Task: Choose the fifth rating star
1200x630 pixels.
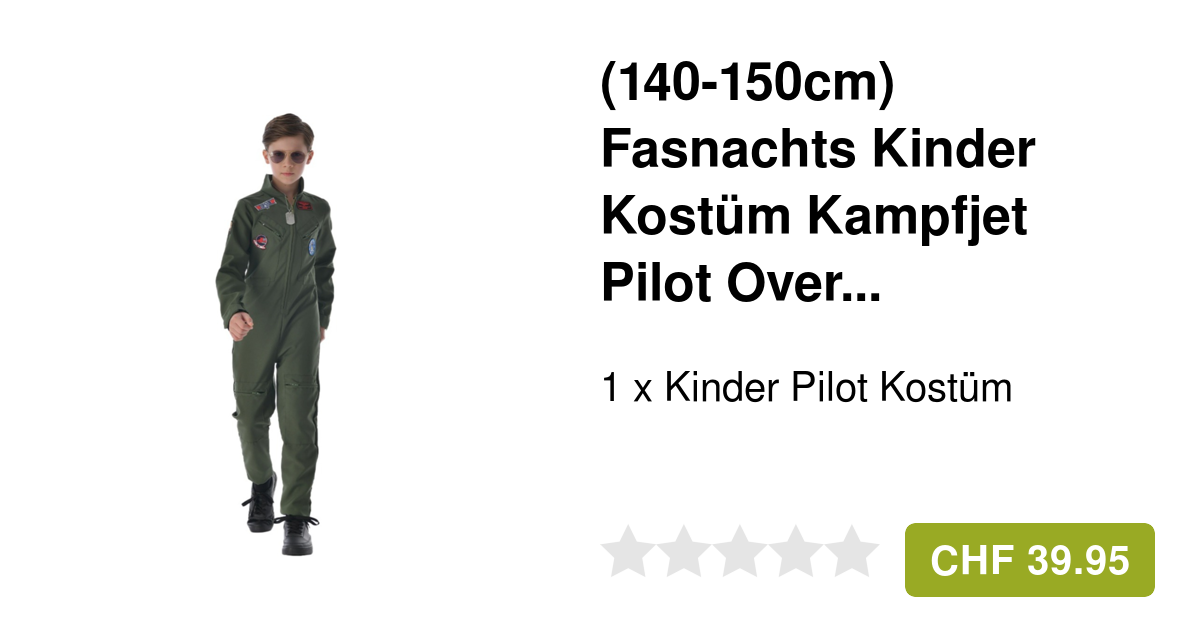Action: 853,551
